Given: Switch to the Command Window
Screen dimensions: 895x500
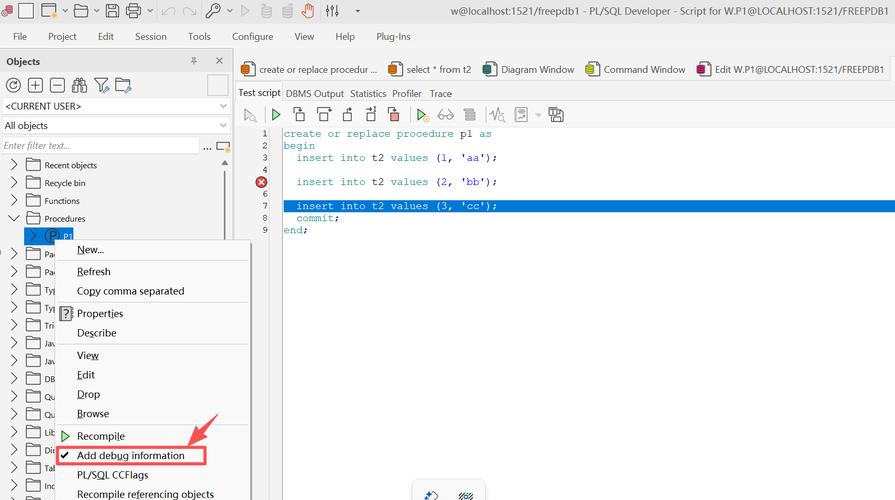Looking at the screenshot, I should (635, 70).
